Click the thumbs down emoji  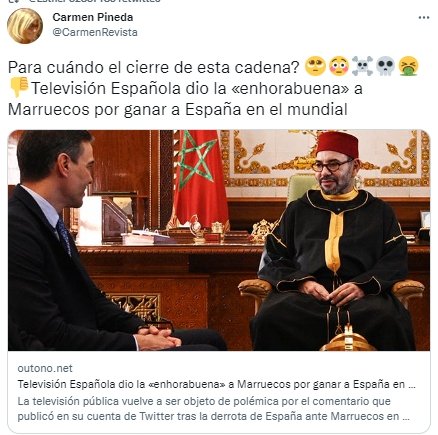tap(19, 87)
